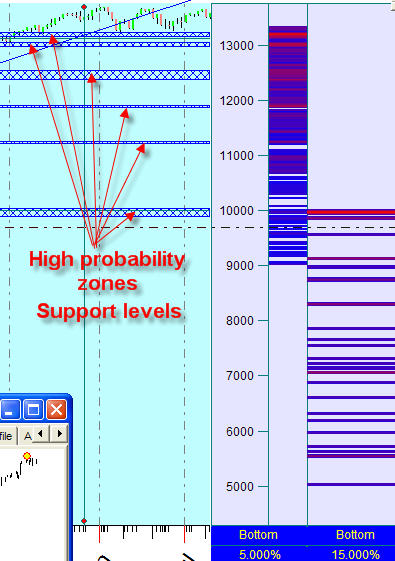This screenshot has height=561, width=395.
Task: Select the 5.000% value cell
Action: pyautogui.click(x=259, y=554)
